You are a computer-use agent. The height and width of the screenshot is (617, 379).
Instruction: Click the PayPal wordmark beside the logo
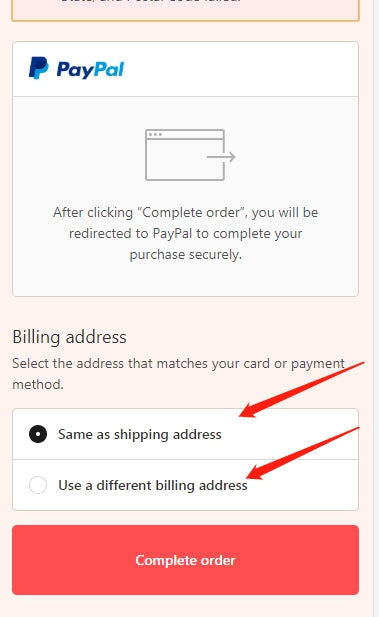(90, 70)
